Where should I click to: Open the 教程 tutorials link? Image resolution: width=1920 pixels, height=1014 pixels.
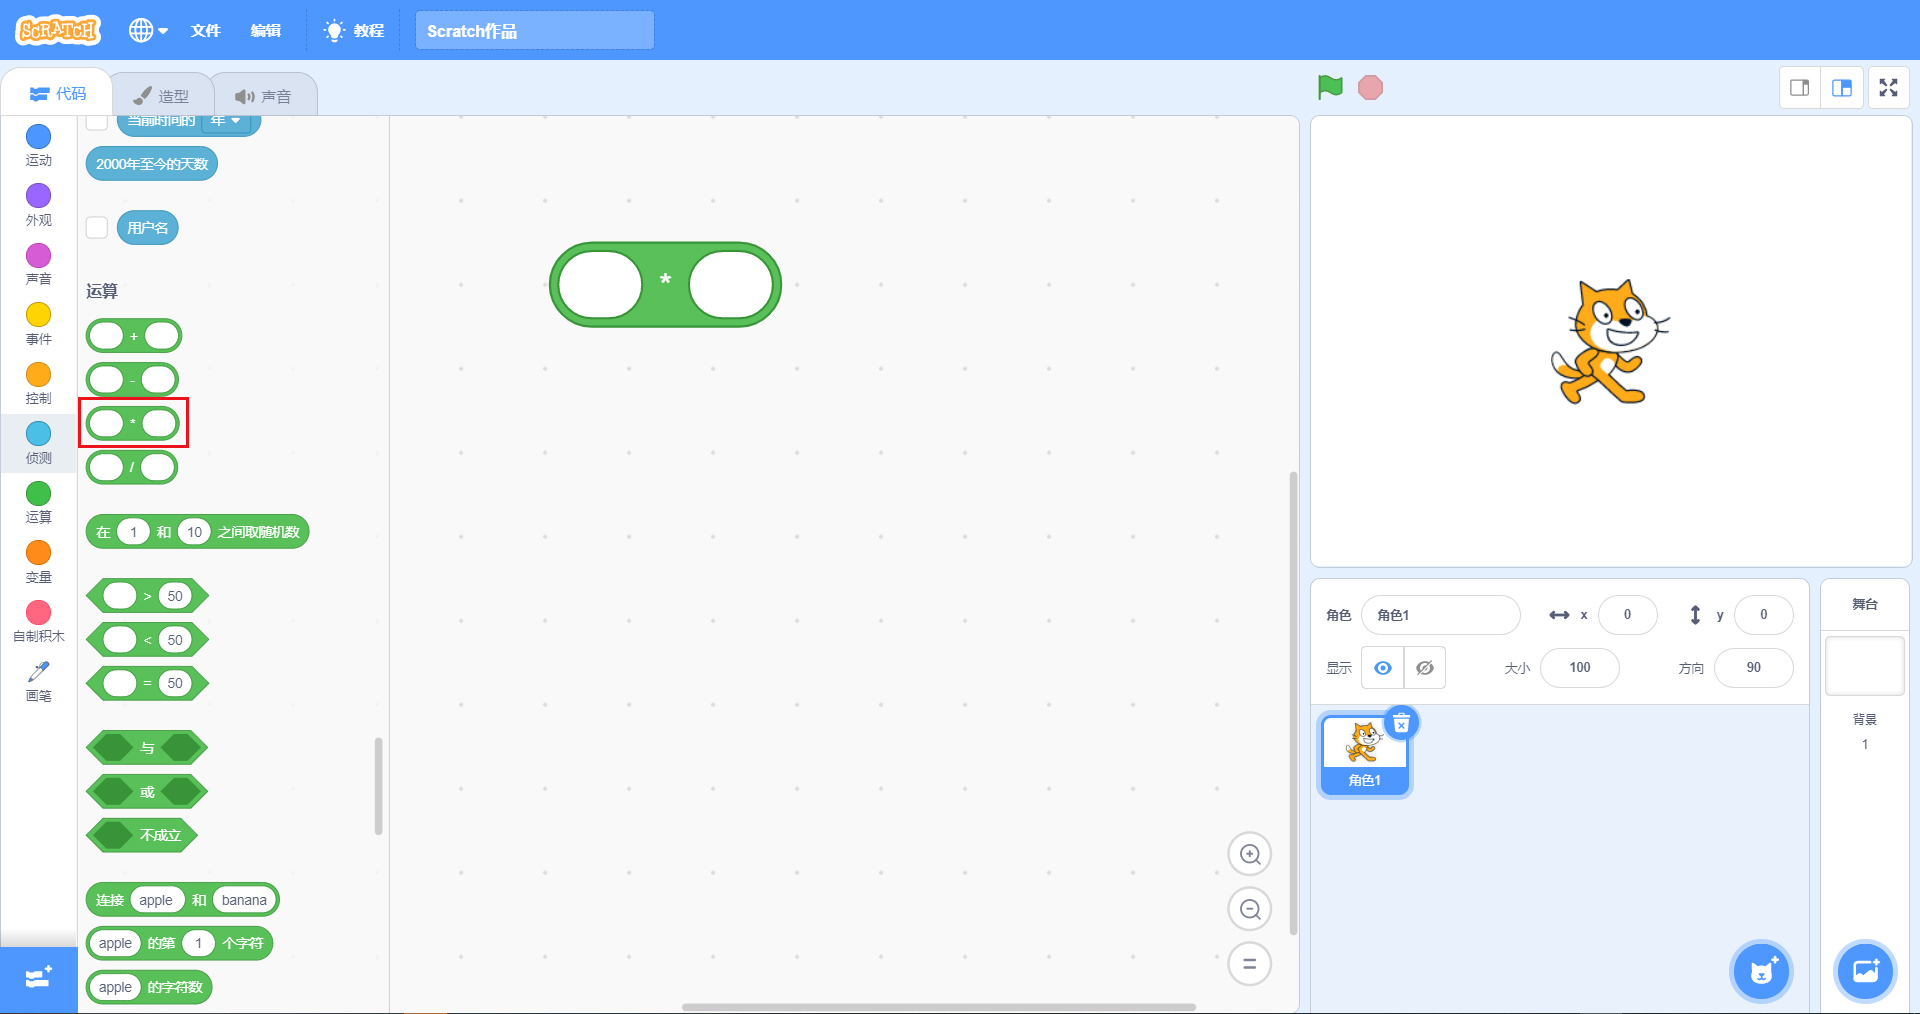click(x=354, y=31)
